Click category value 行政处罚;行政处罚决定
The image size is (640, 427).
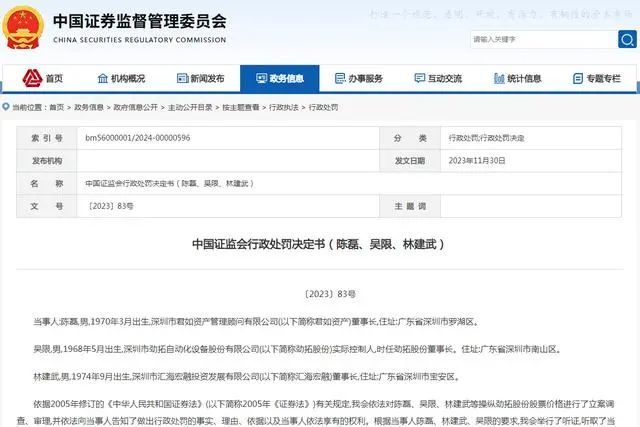487,138
